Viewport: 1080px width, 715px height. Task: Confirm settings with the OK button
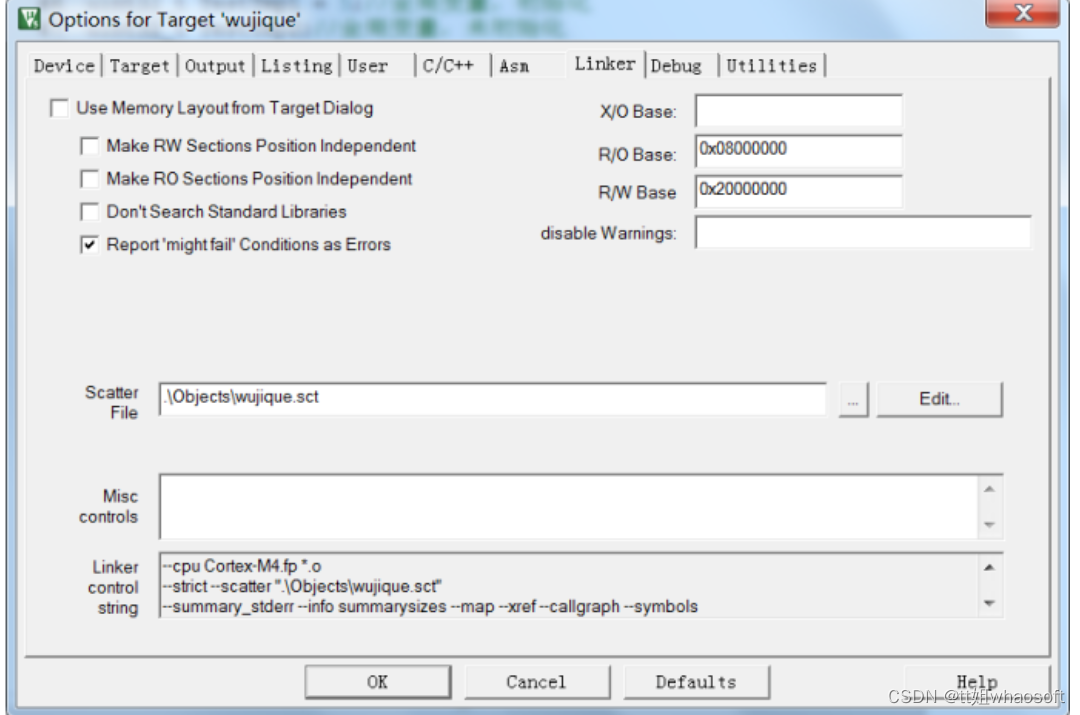coord(377,682)
